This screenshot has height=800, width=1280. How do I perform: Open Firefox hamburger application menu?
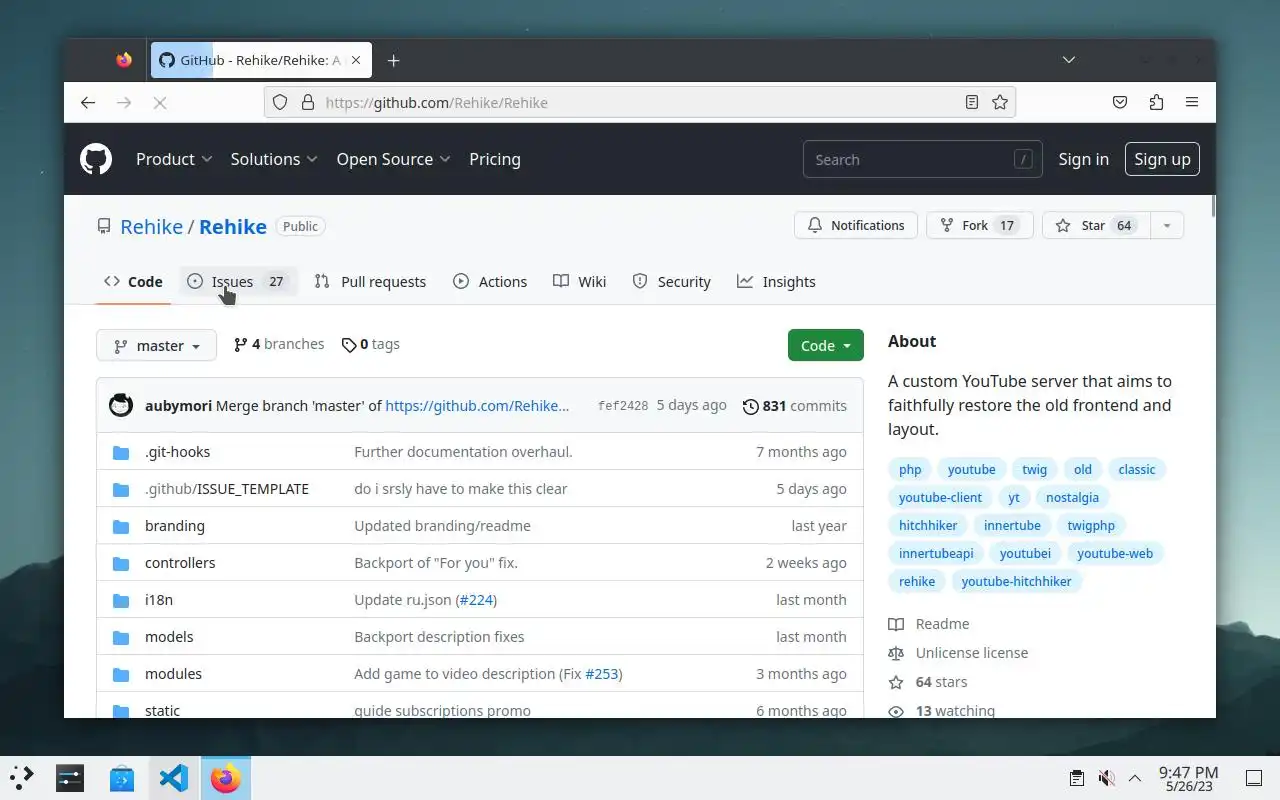pos(1192,102)
